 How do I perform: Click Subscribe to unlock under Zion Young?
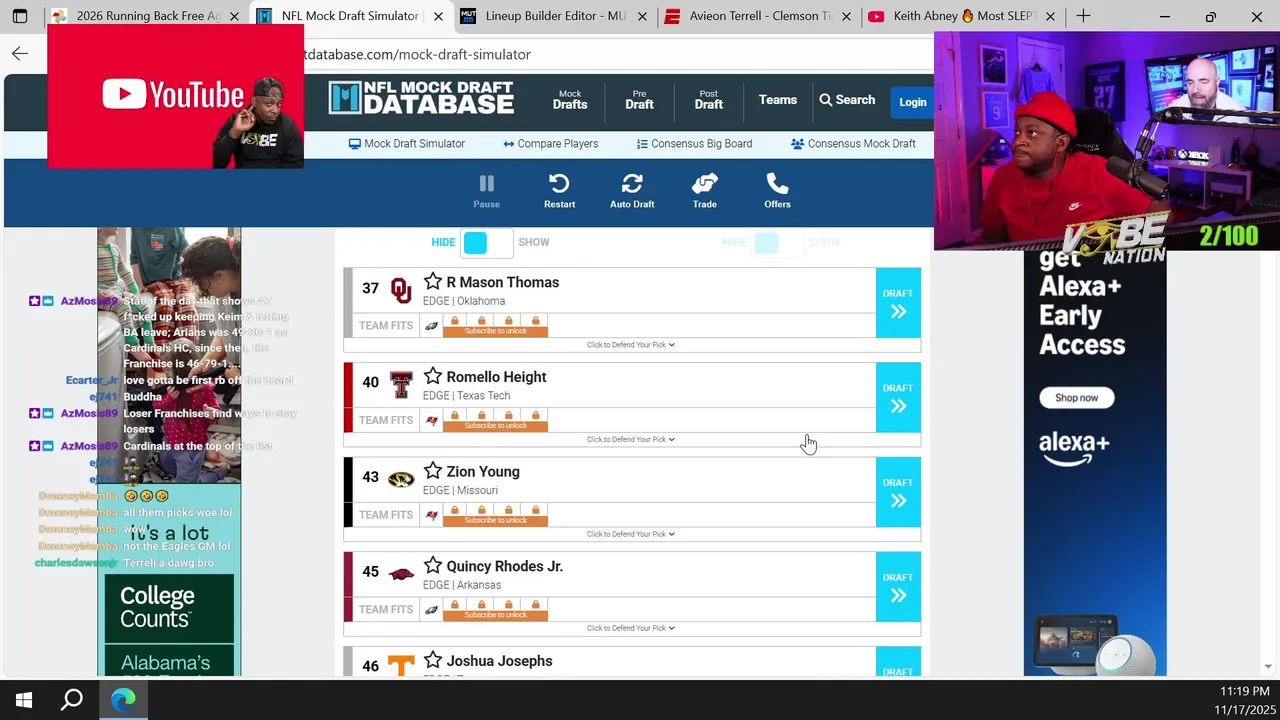pyautogui.click(x=495, y=520)
